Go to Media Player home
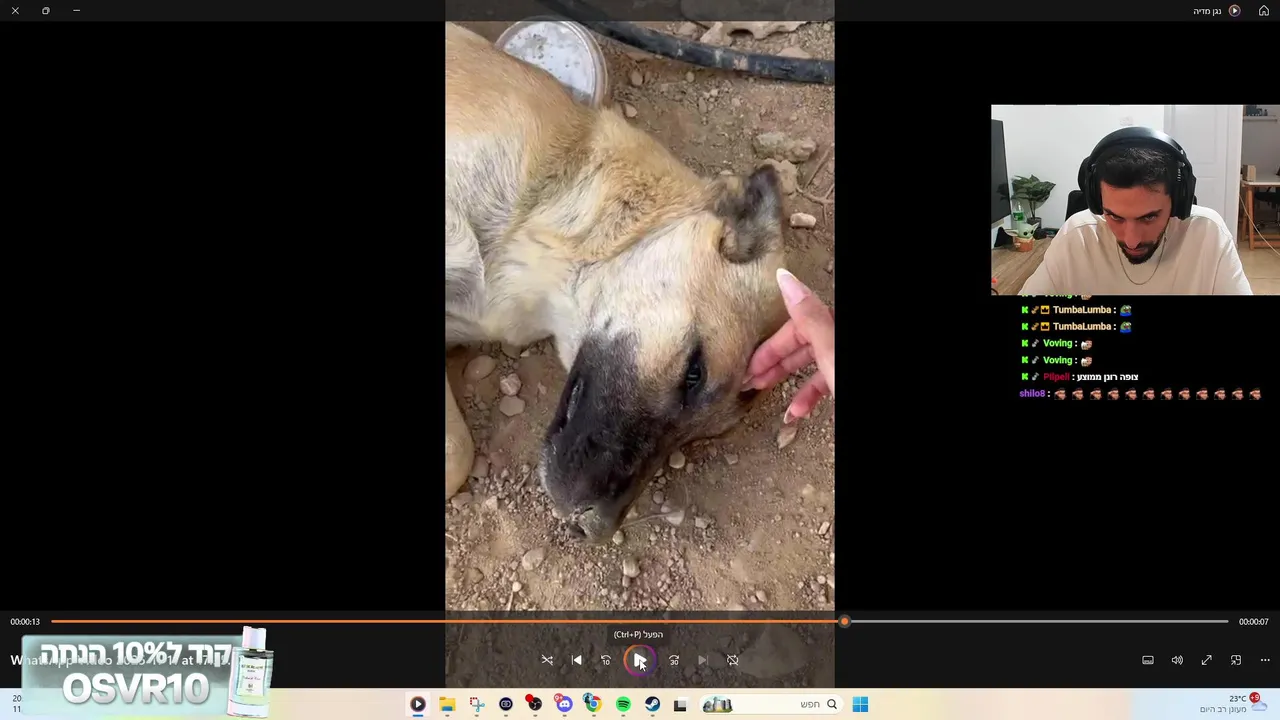This screenshot has height=720, width=1280. tap(1263, 10)
